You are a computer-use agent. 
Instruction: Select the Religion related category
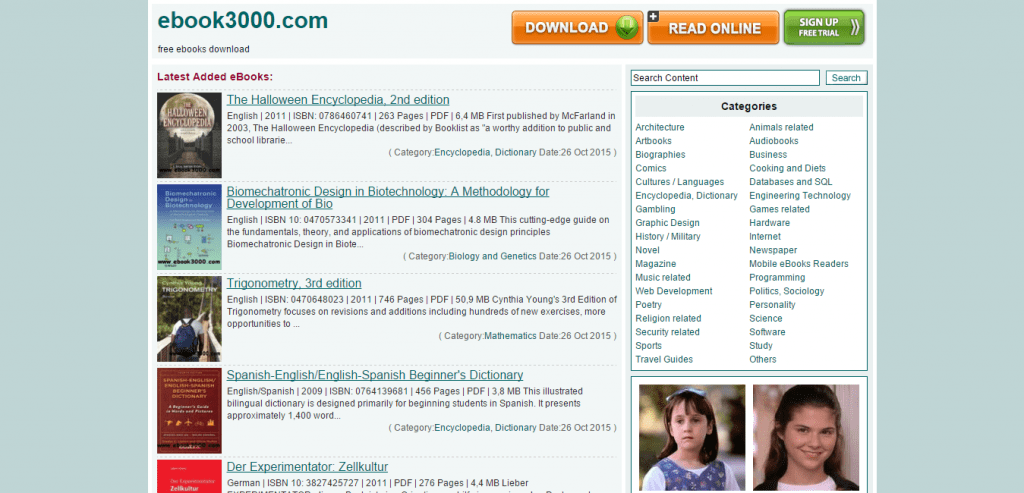(668, 319)
